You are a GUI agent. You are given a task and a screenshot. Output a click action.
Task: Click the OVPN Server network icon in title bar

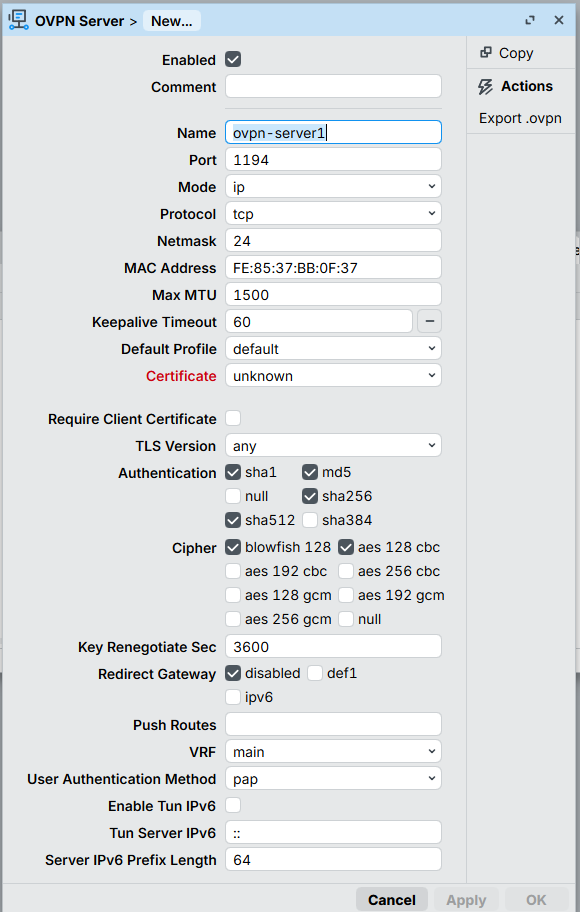click(18, 20)
